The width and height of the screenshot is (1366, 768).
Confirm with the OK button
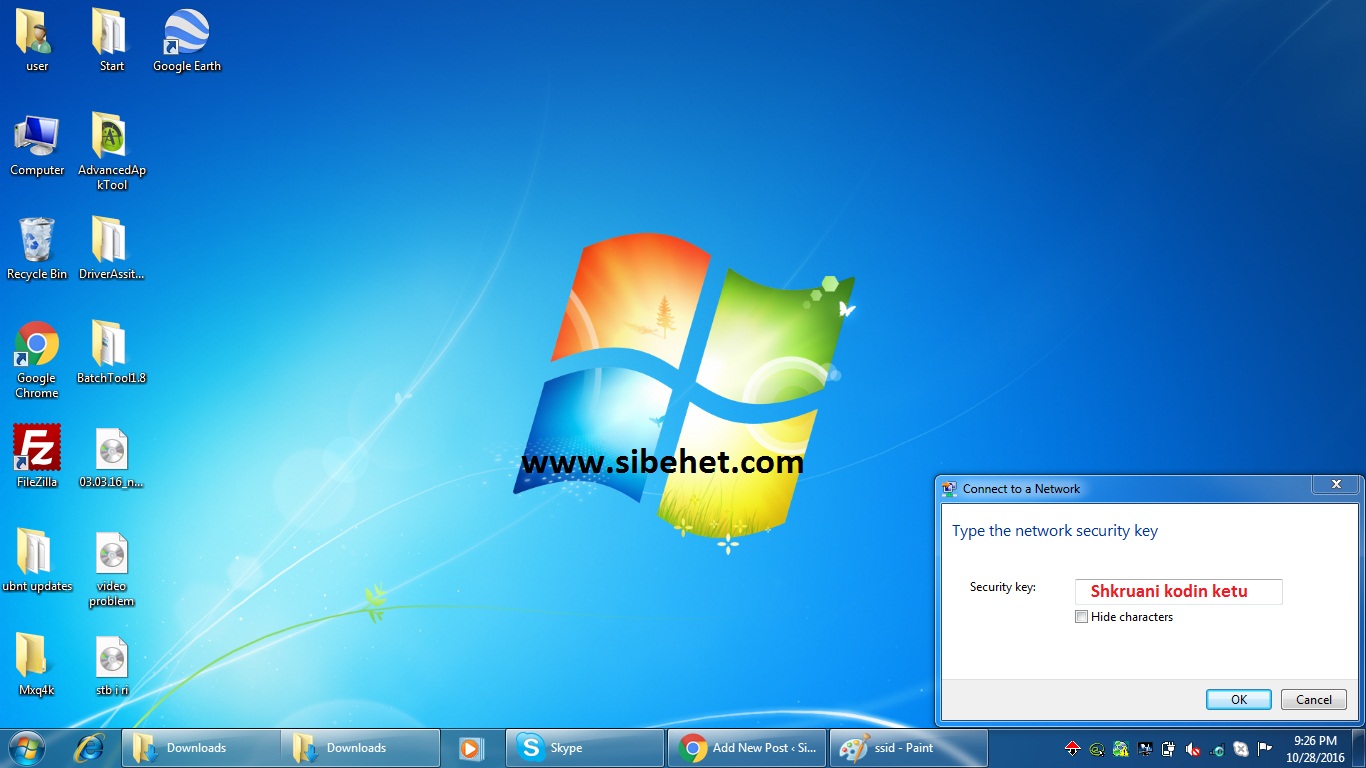click(1238, 700)
